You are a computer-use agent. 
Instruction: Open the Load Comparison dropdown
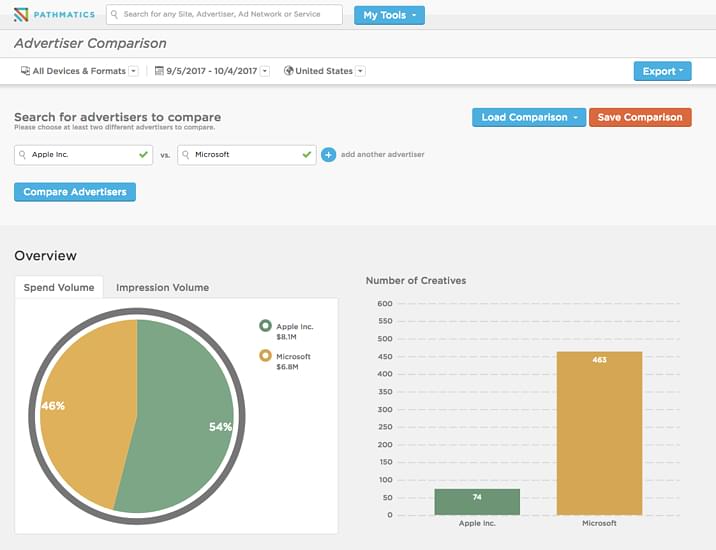(x=529, y=117)
